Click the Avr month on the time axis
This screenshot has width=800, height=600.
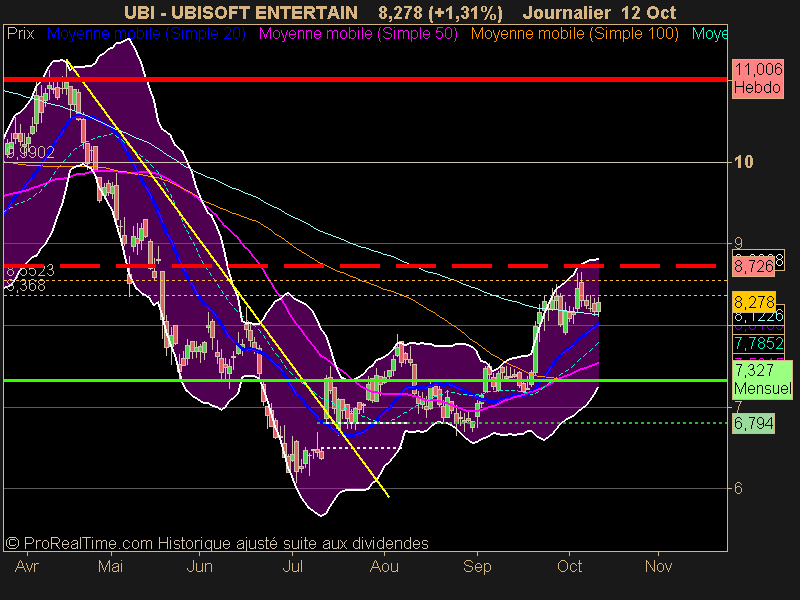27,566
